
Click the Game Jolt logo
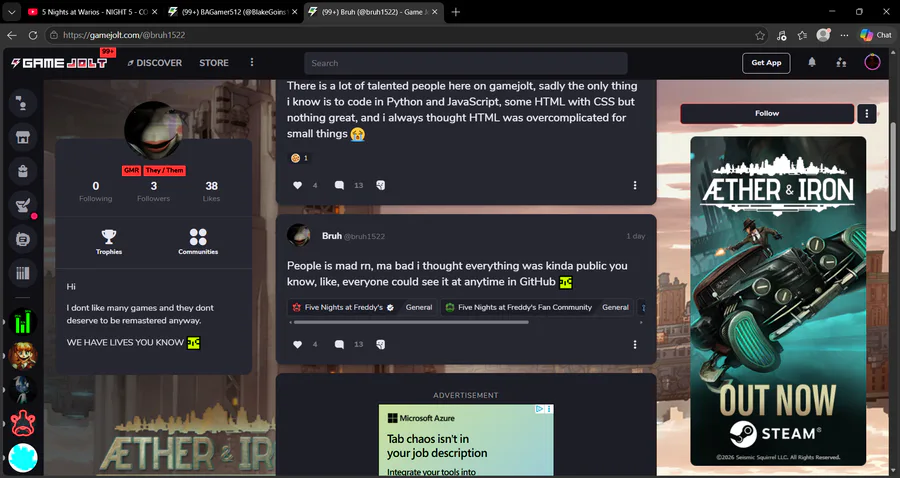[x=59, y=63]
